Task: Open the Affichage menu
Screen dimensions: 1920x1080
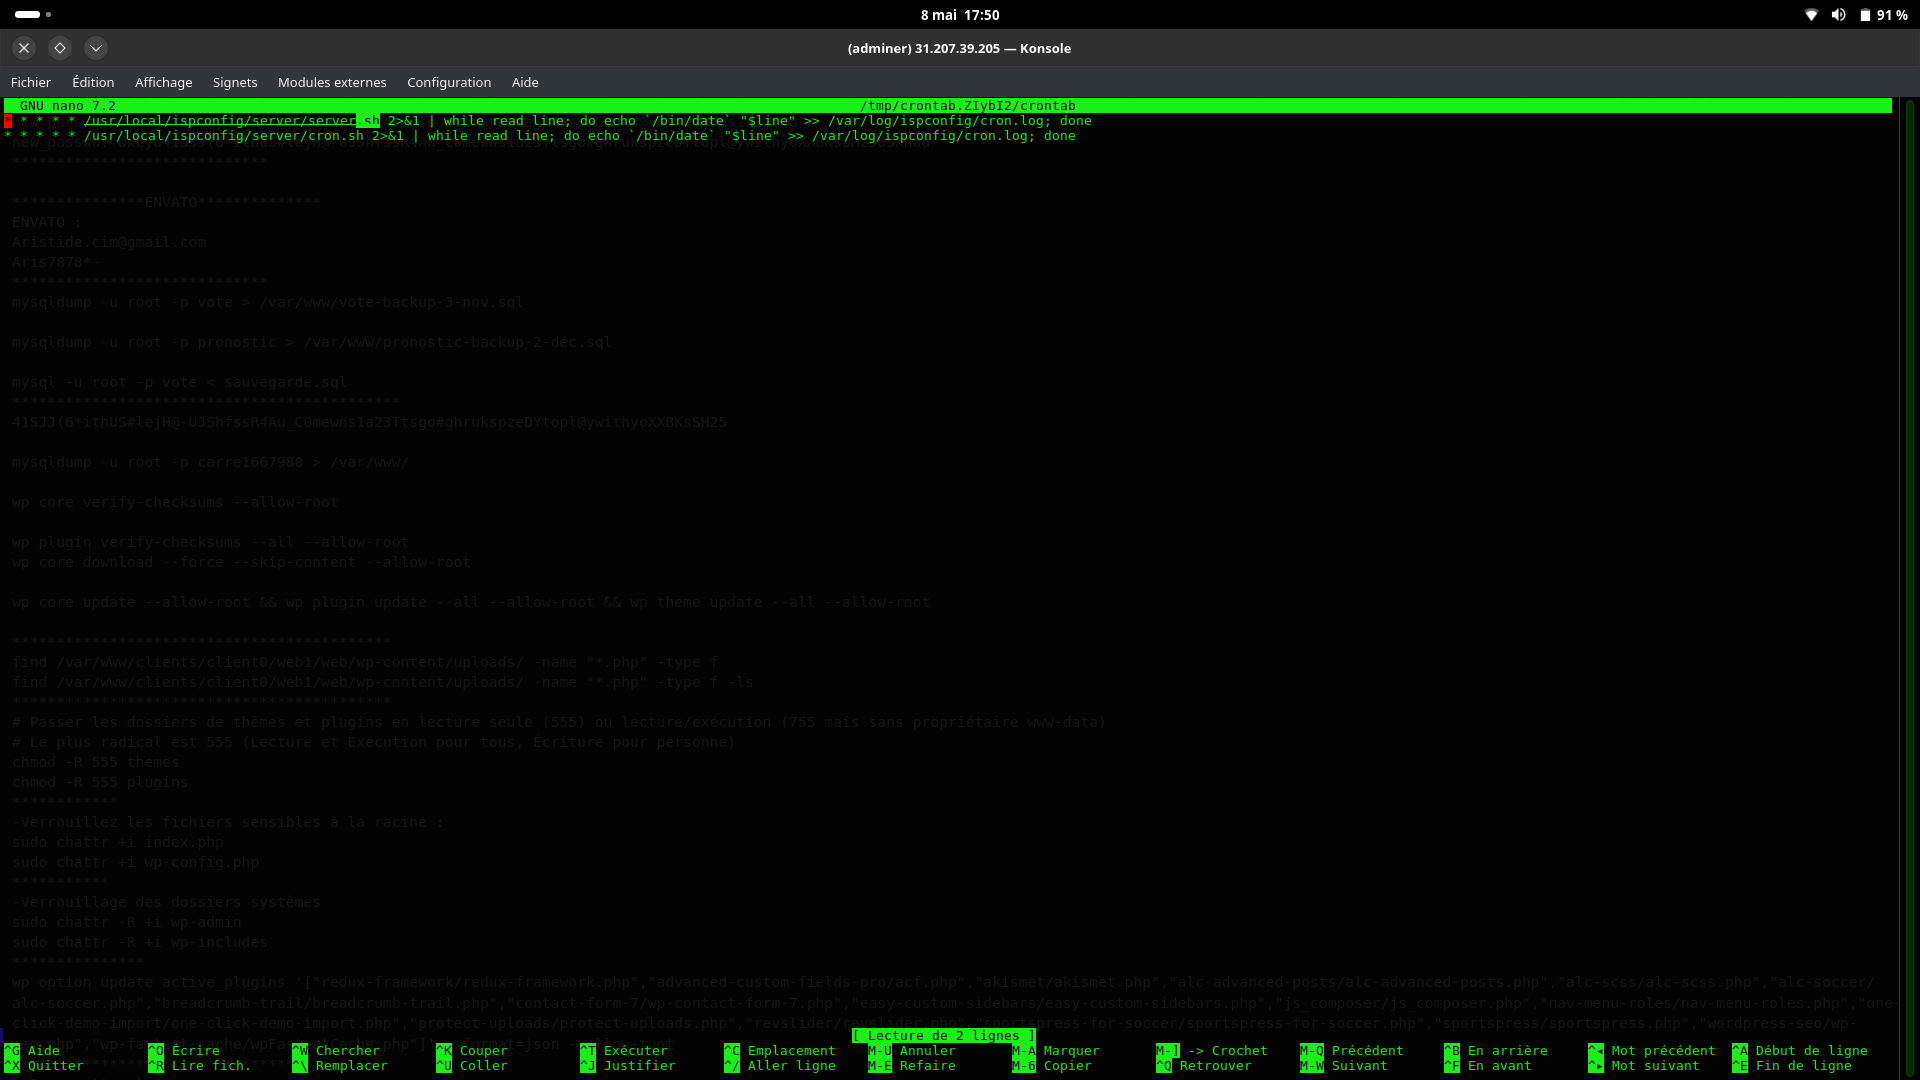Action: (163, 82)
